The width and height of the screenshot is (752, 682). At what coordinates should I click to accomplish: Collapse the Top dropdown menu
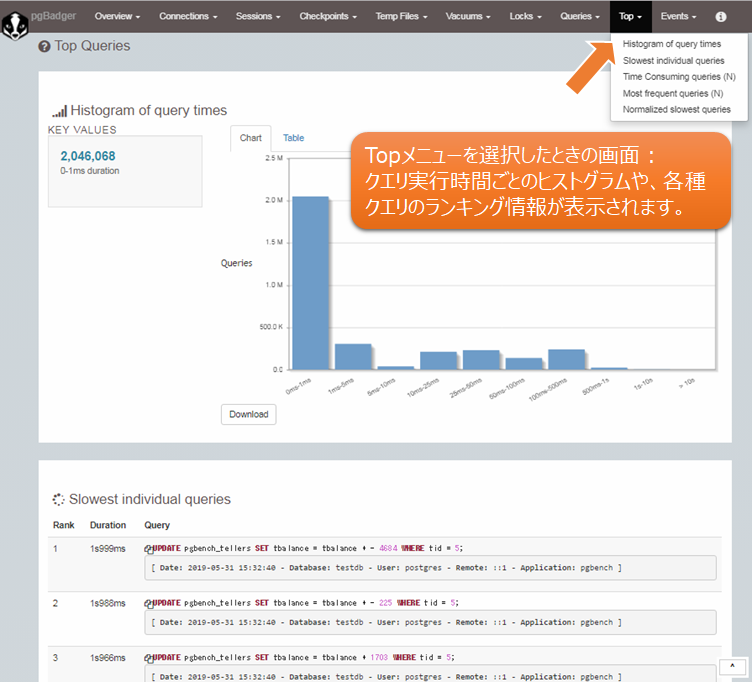click(x=630, y=16)
